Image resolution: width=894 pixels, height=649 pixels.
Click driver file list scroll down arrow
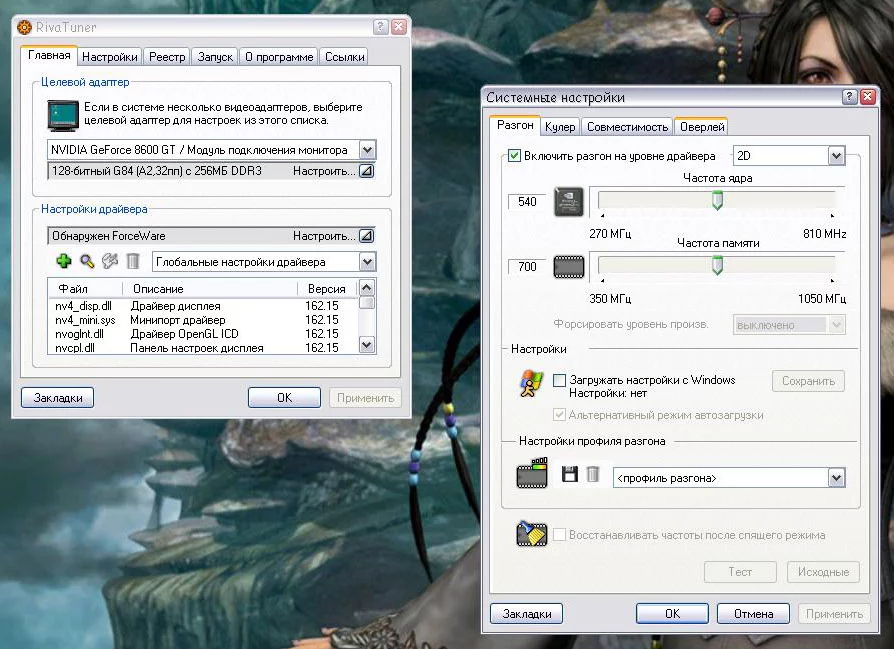(x=367, y=344)
